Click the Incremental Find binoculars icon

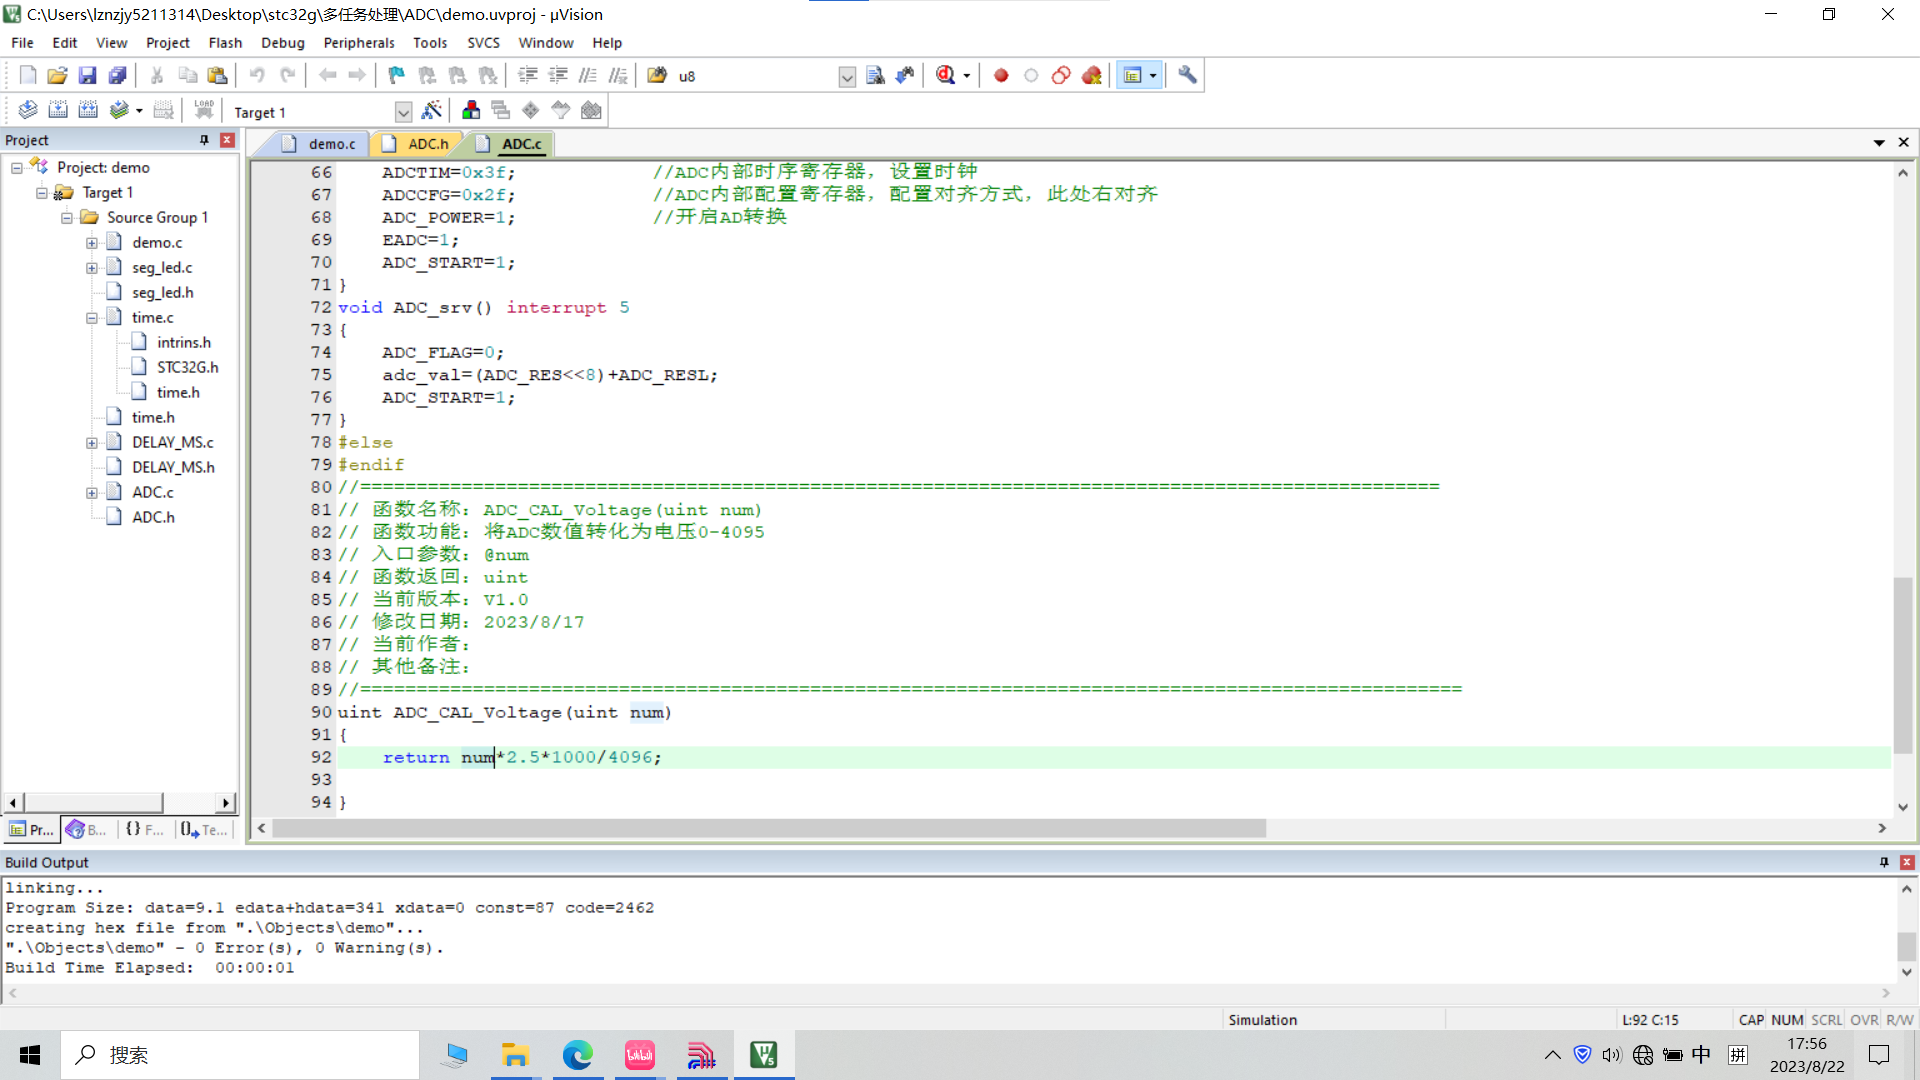pos(905,75)
